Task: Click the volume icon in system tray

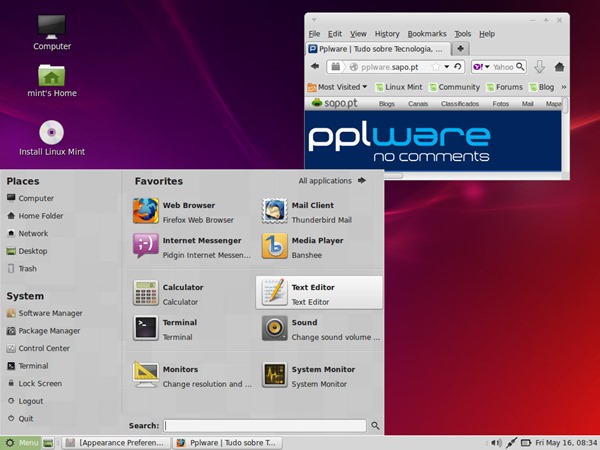Action: point(496,443)
